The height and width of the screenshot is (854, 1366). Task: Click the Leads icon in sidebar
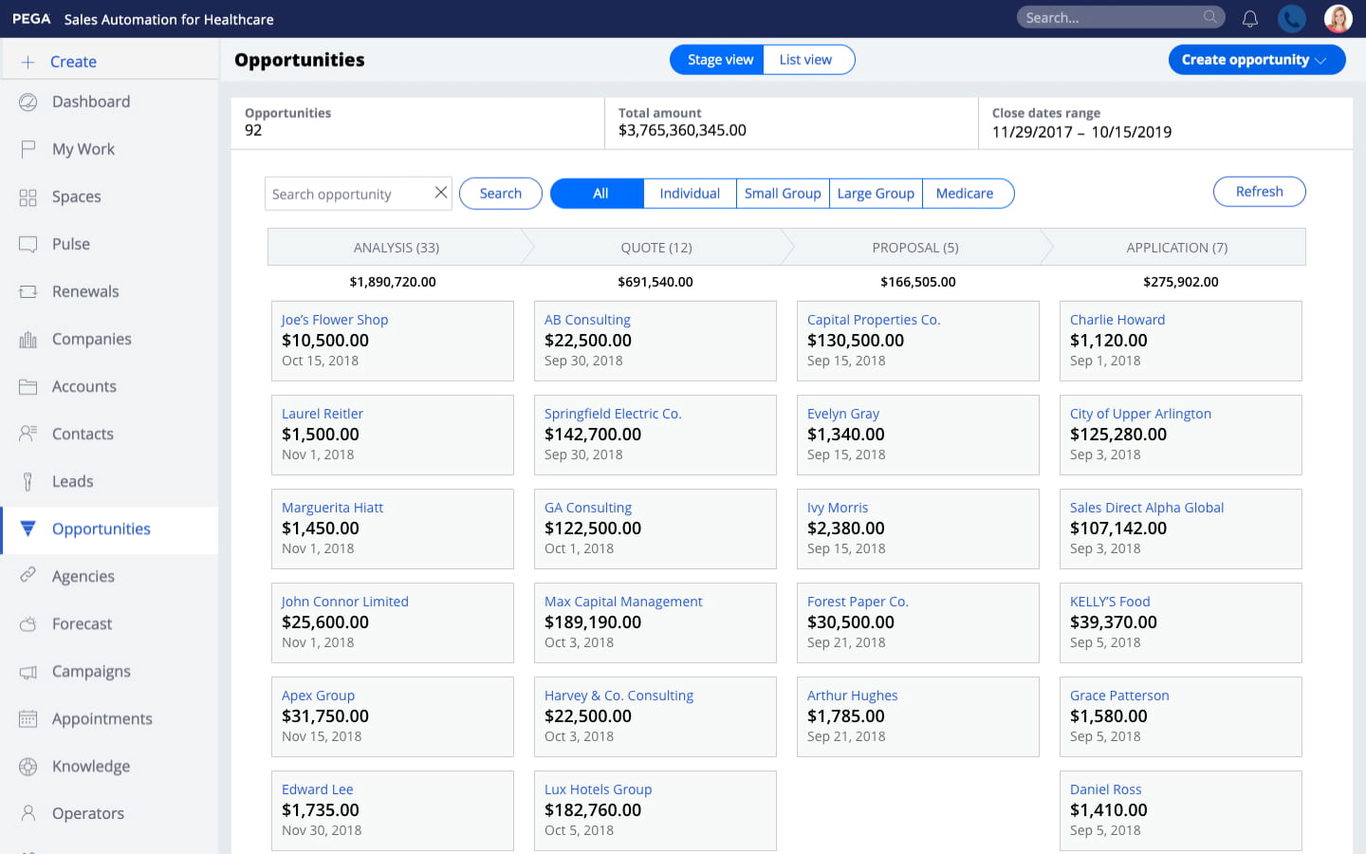coord(28,481)
